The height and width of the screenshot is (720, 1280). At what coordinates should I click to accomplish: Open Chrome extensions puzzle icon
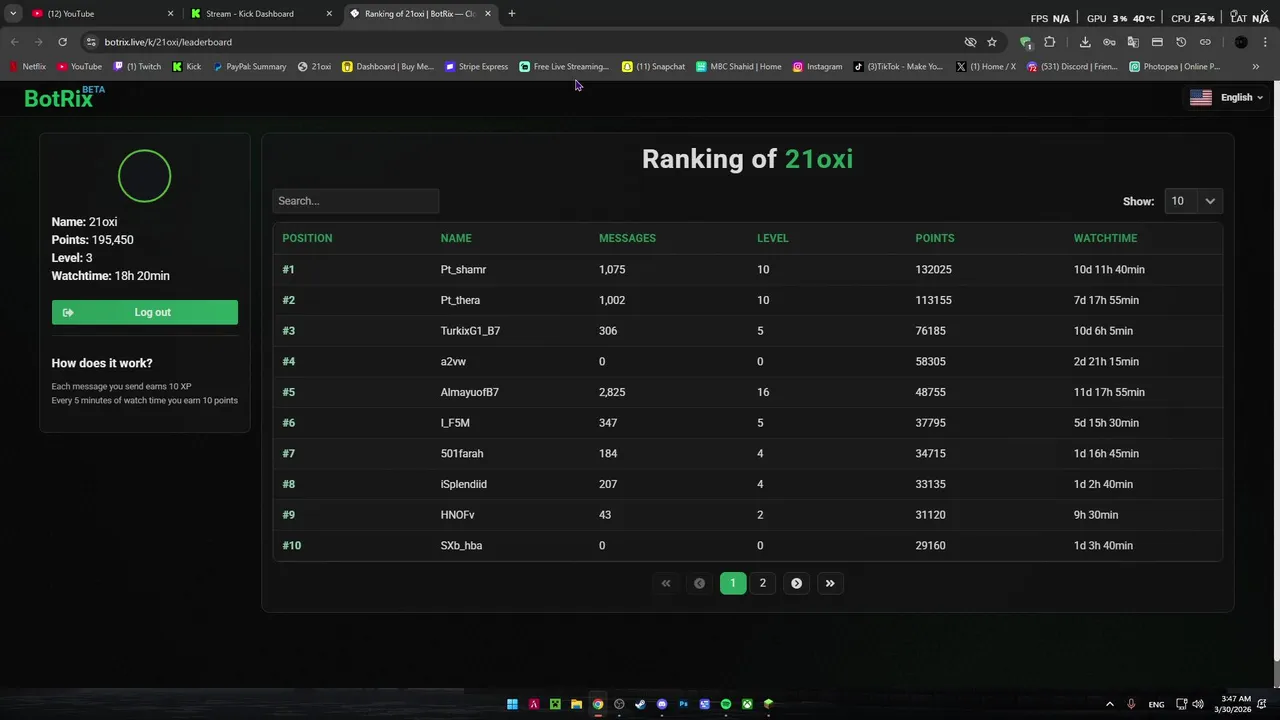coord(1050,42)
